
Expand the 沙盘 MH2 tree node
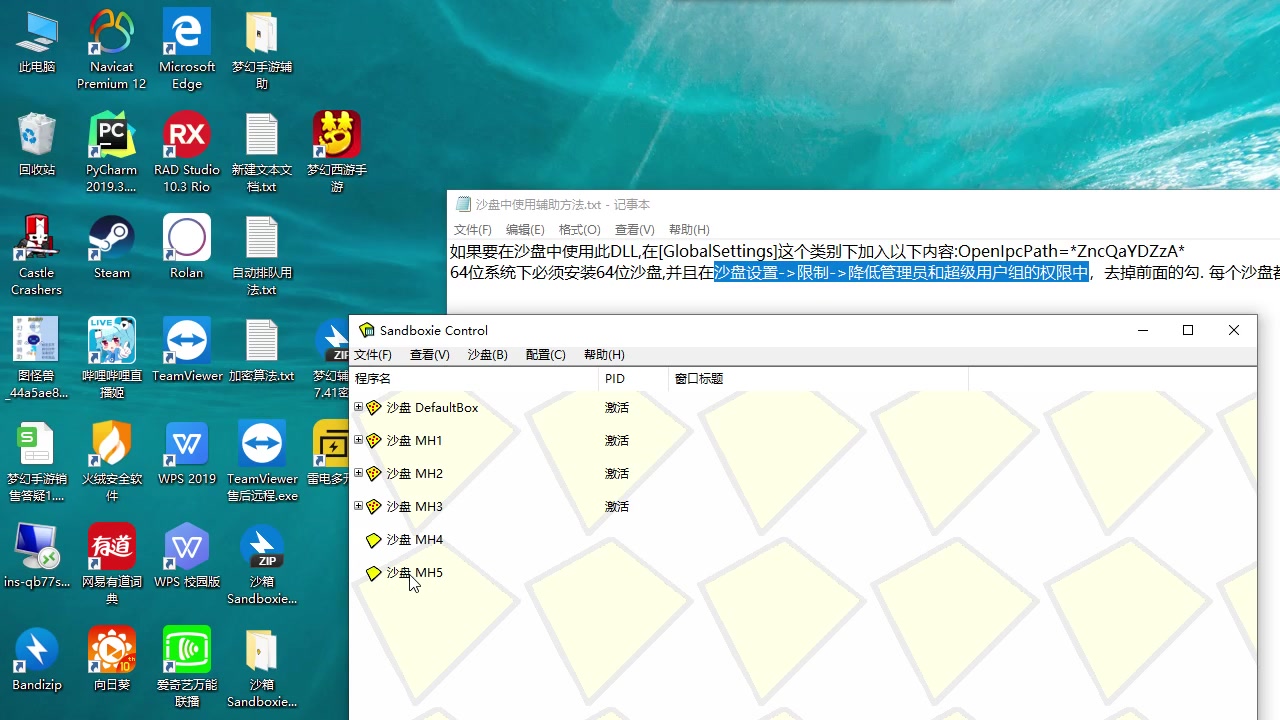(x=358, y=473)
